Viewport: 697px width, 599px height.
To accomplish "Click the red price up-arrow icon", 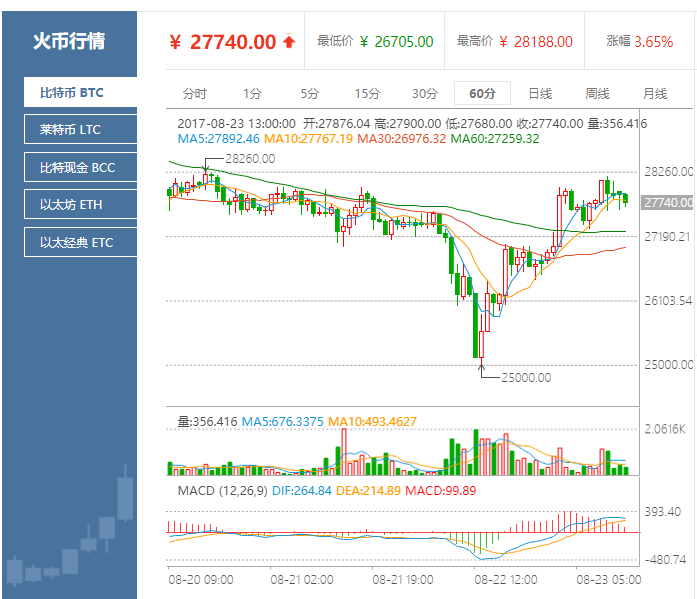I will (289, 41).
